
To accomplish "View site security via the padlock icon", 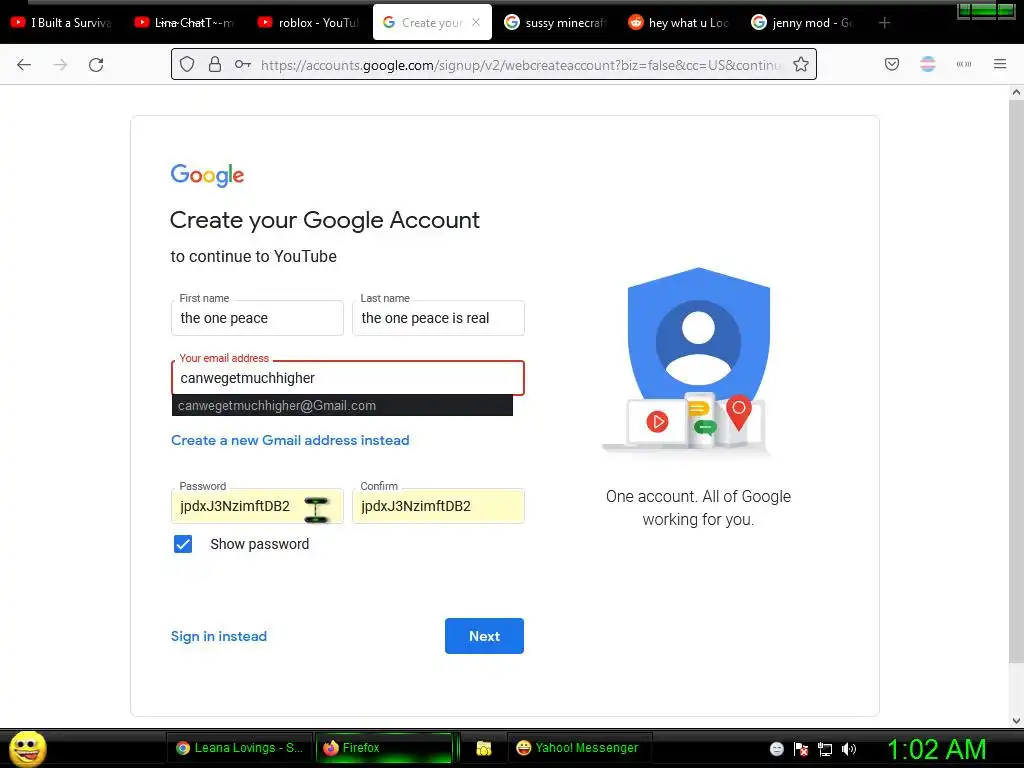I will click(215, 64).
